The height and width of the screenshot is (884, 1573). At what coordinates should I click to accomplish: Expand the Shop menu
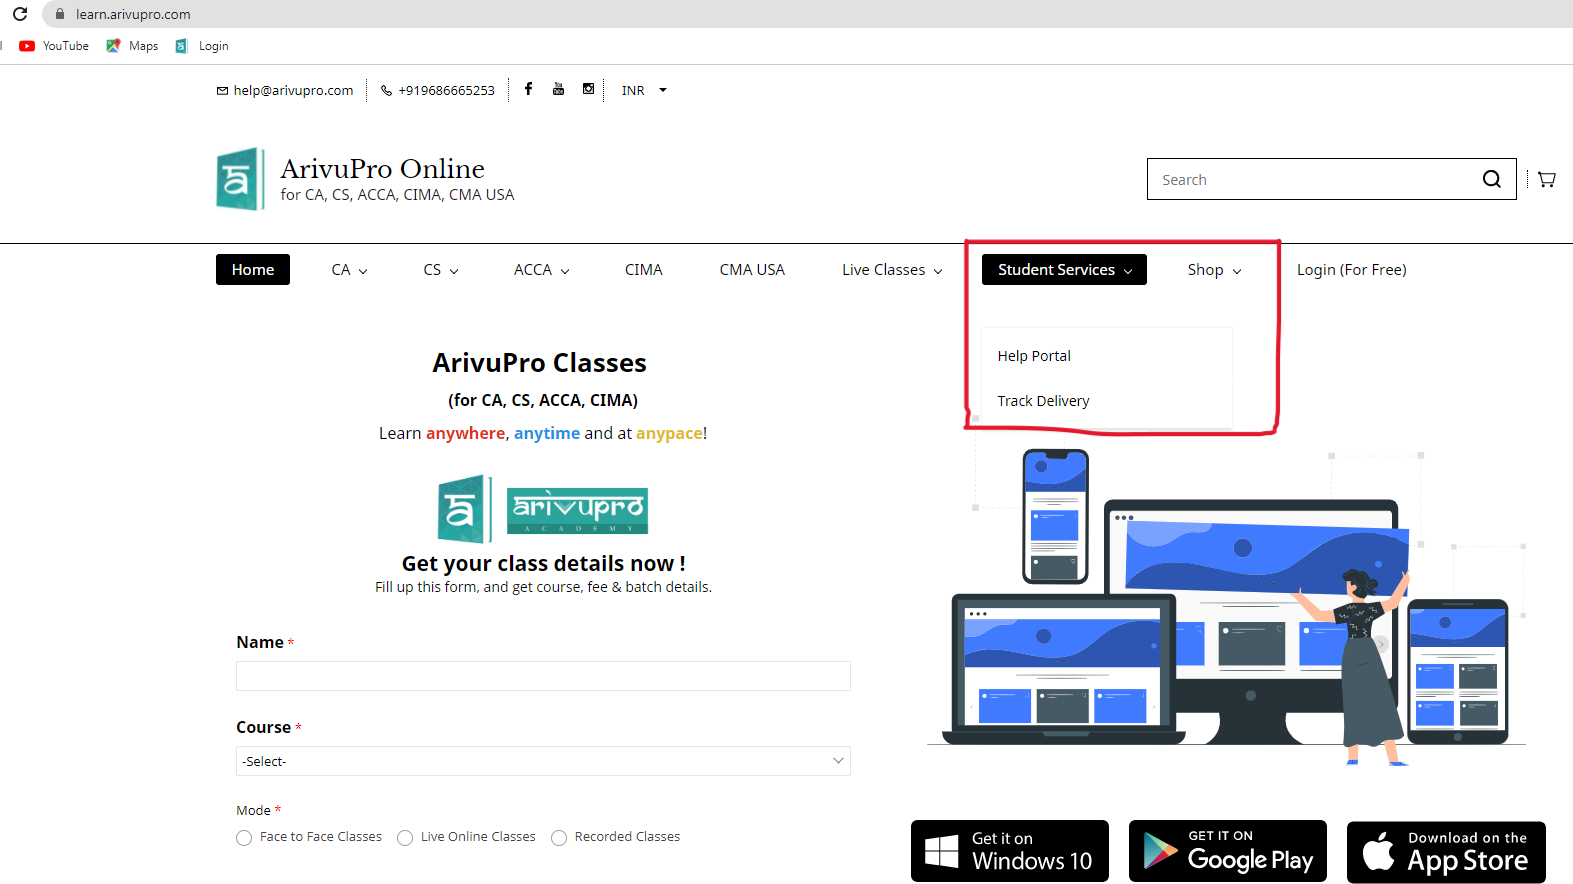(x=1214, y=270)
